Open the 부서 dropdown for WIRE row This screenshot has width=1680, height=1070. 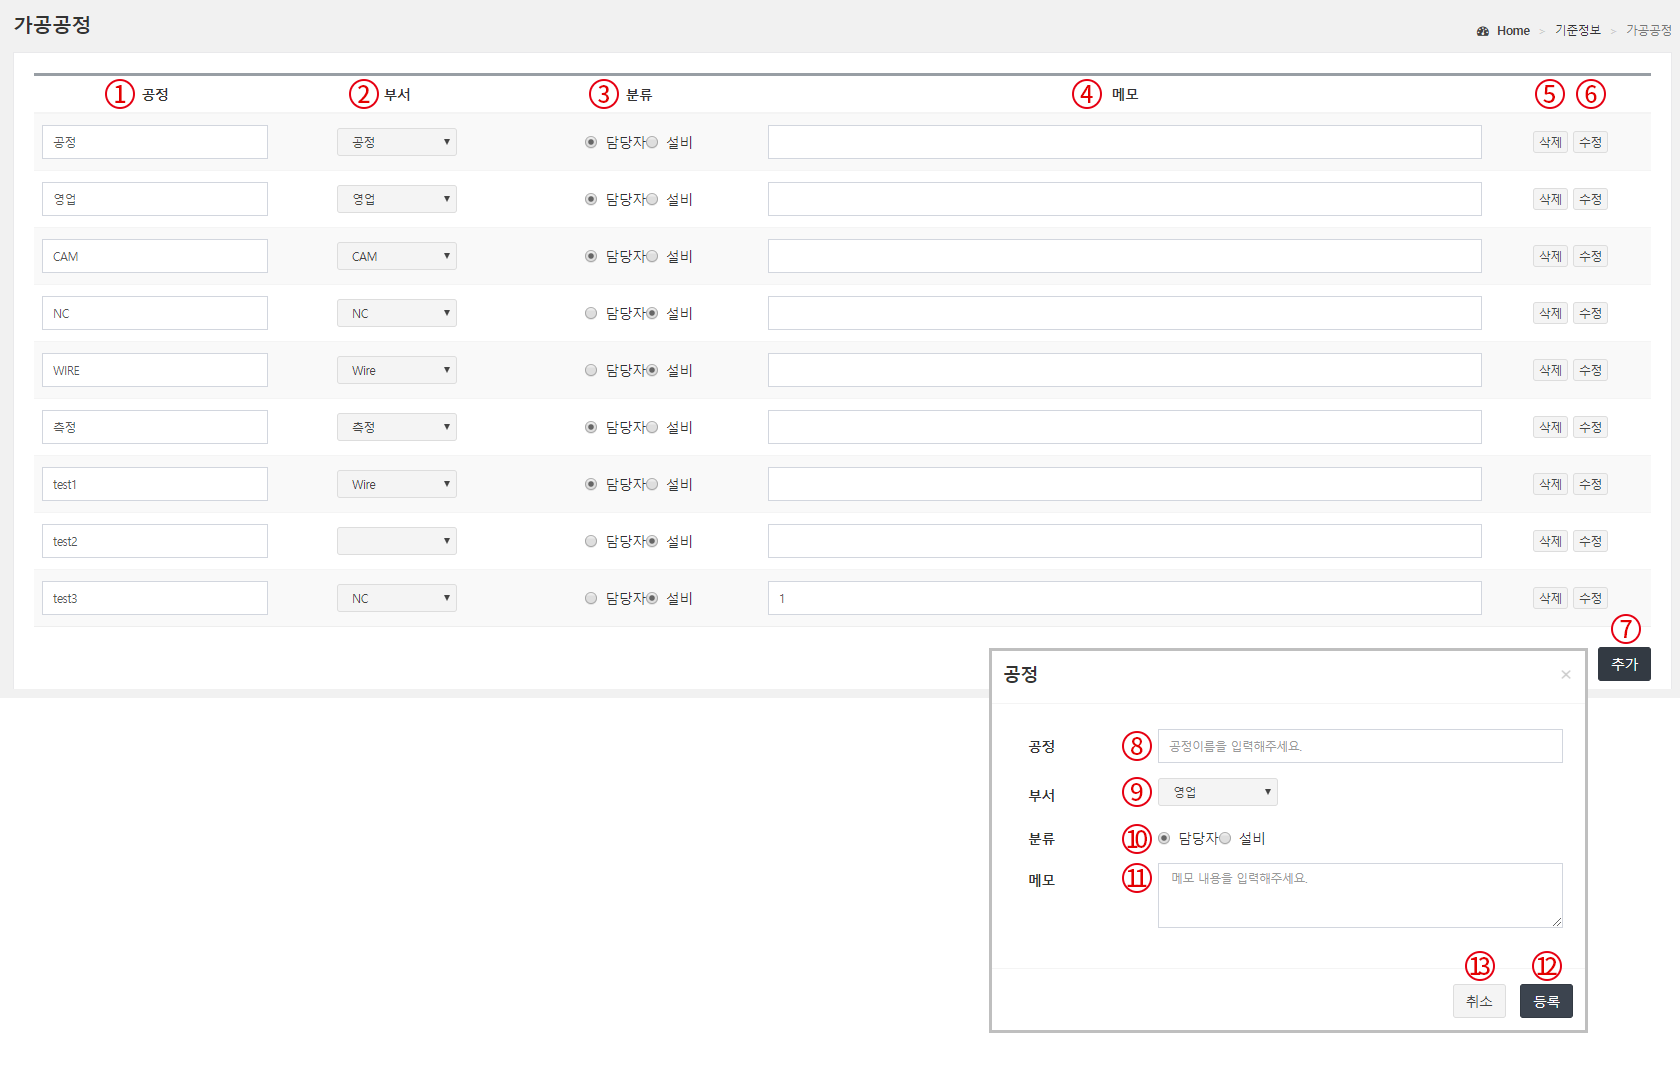pos(397,371)
